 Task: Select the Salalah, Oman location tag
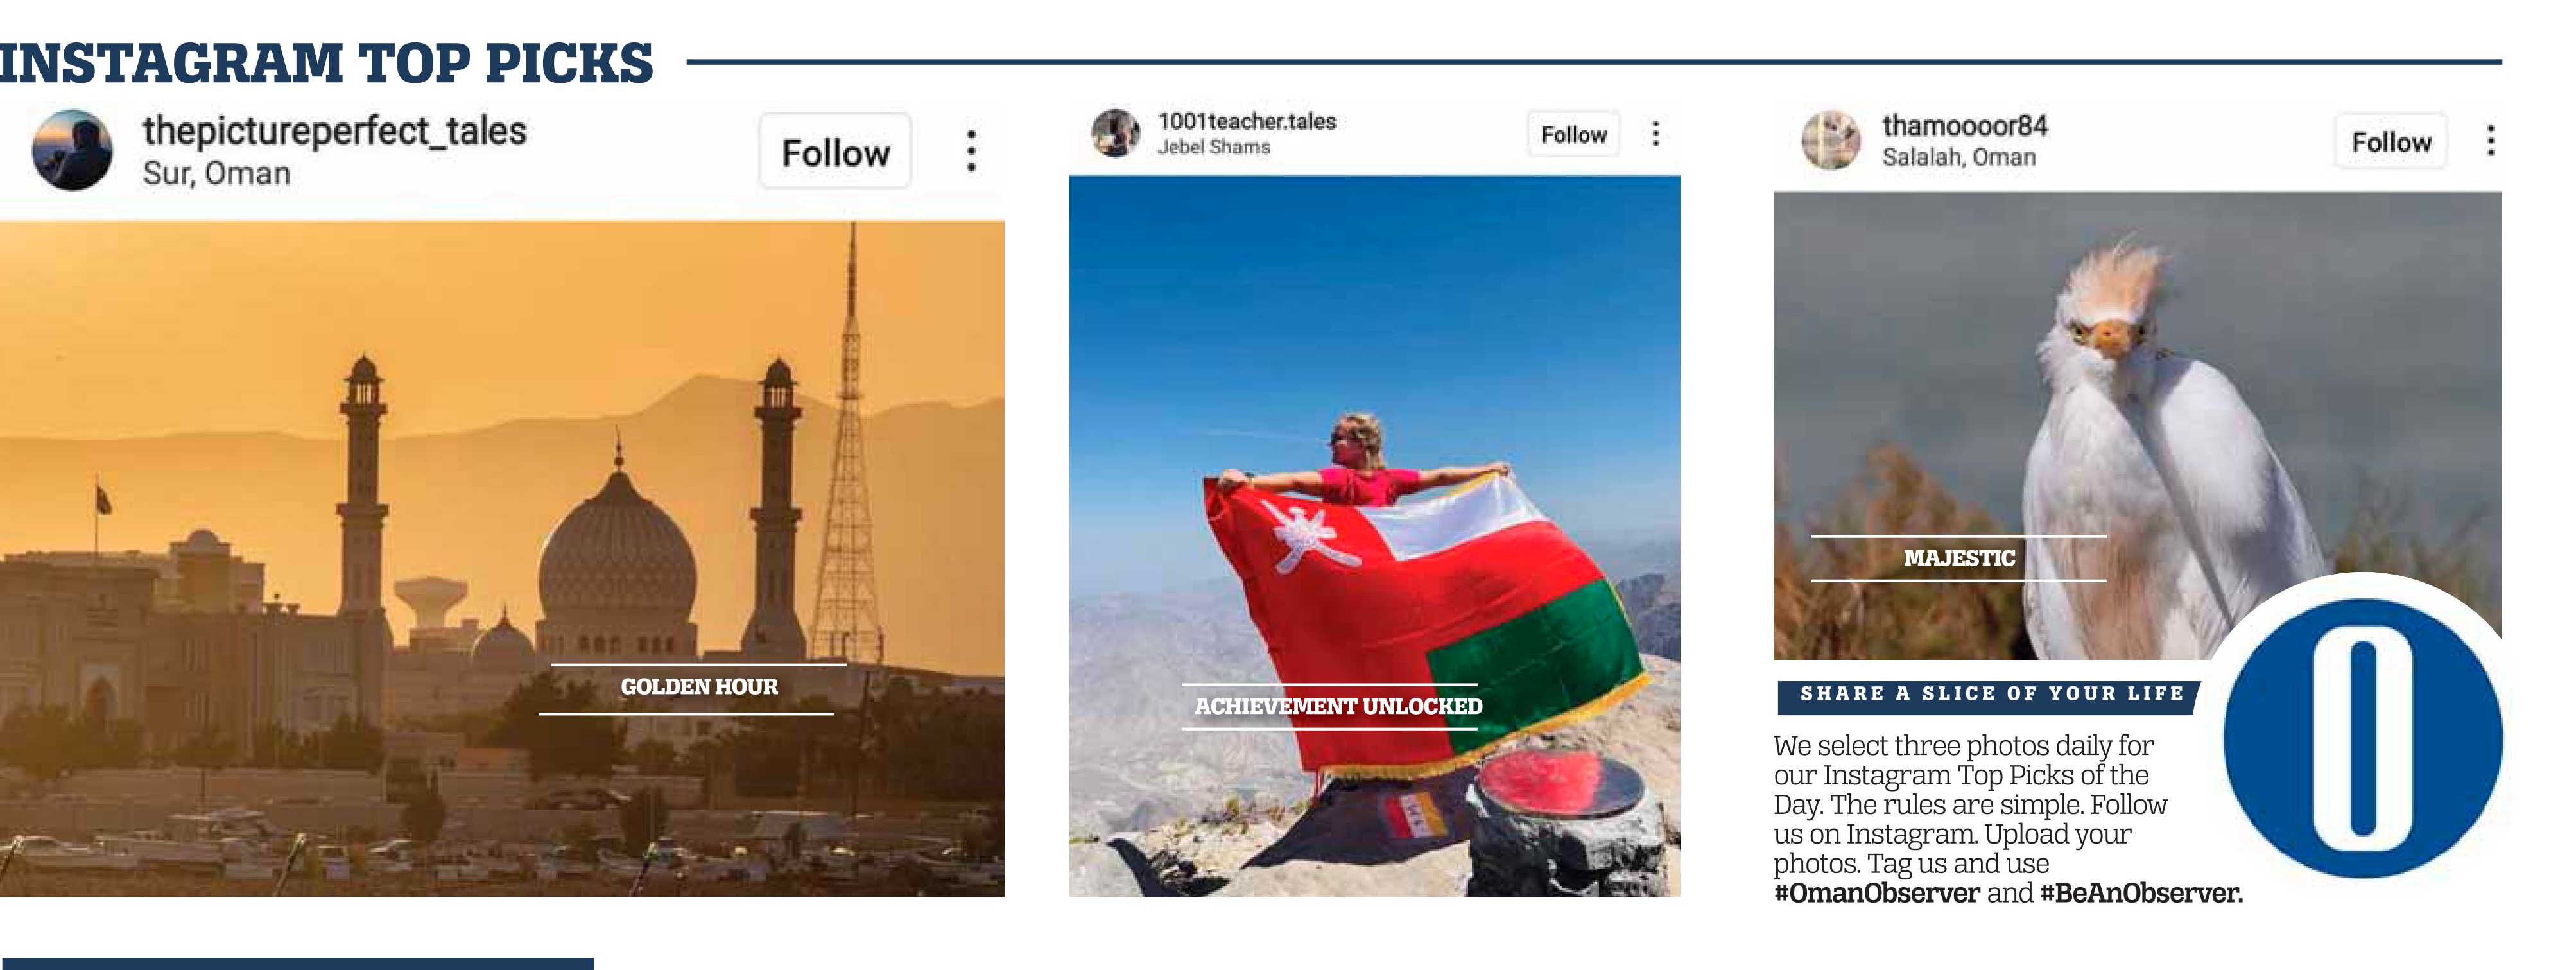(x=1958, y=157)
